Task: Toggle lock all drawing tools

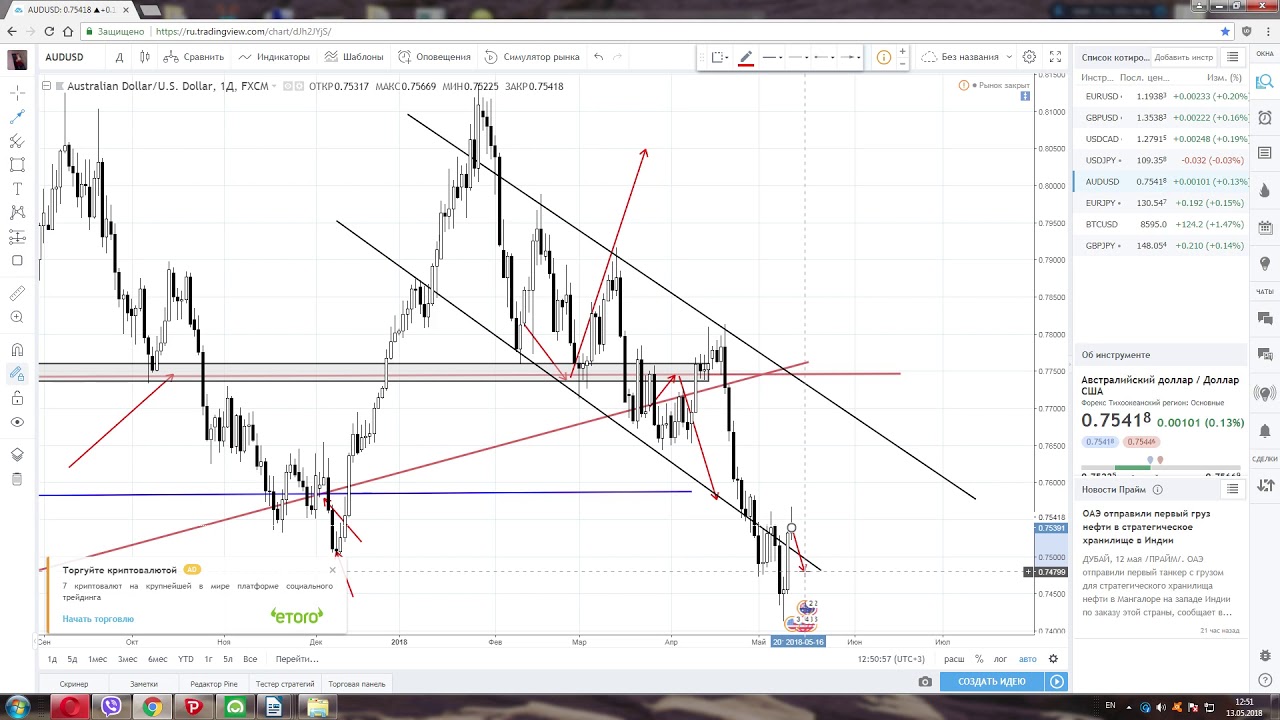Action: click(17, 399)
